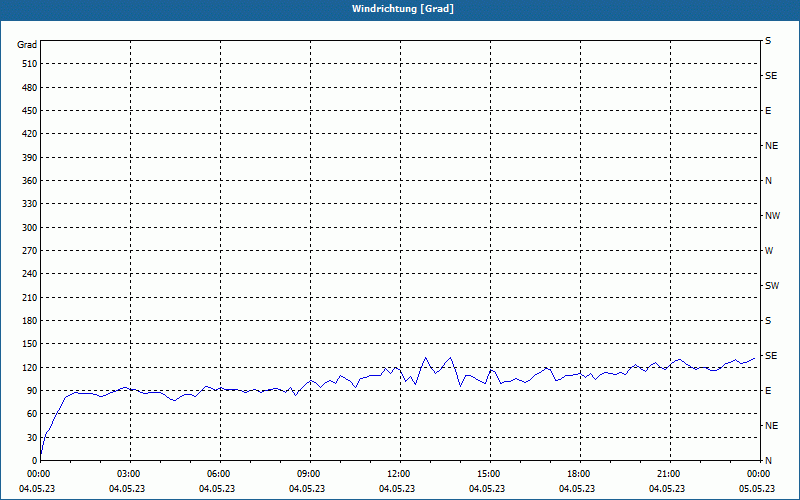Image resolution: width=800 pixels, height=500 pixels.
Task: Select the 480 value on degree axis
Action: click(x=30, y=88)
